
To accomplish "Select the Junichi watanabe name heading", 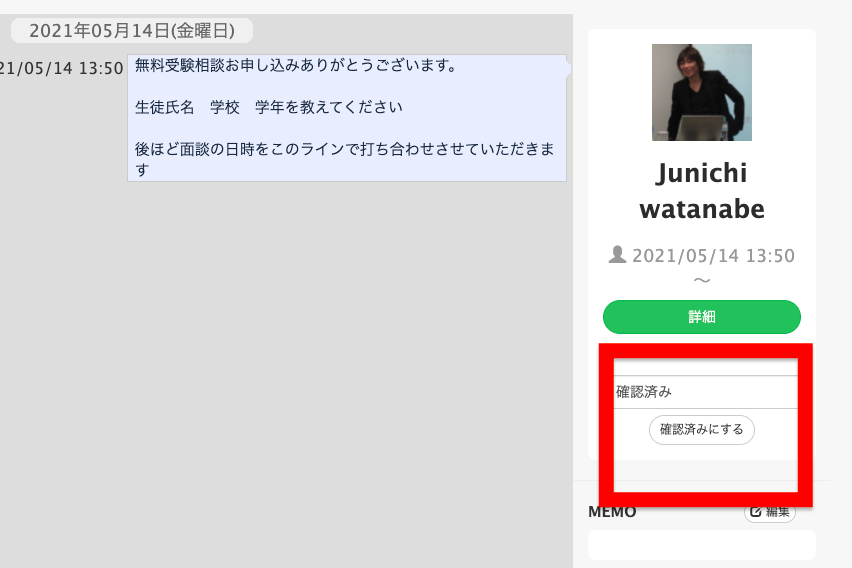I will (x=701, y=191).
